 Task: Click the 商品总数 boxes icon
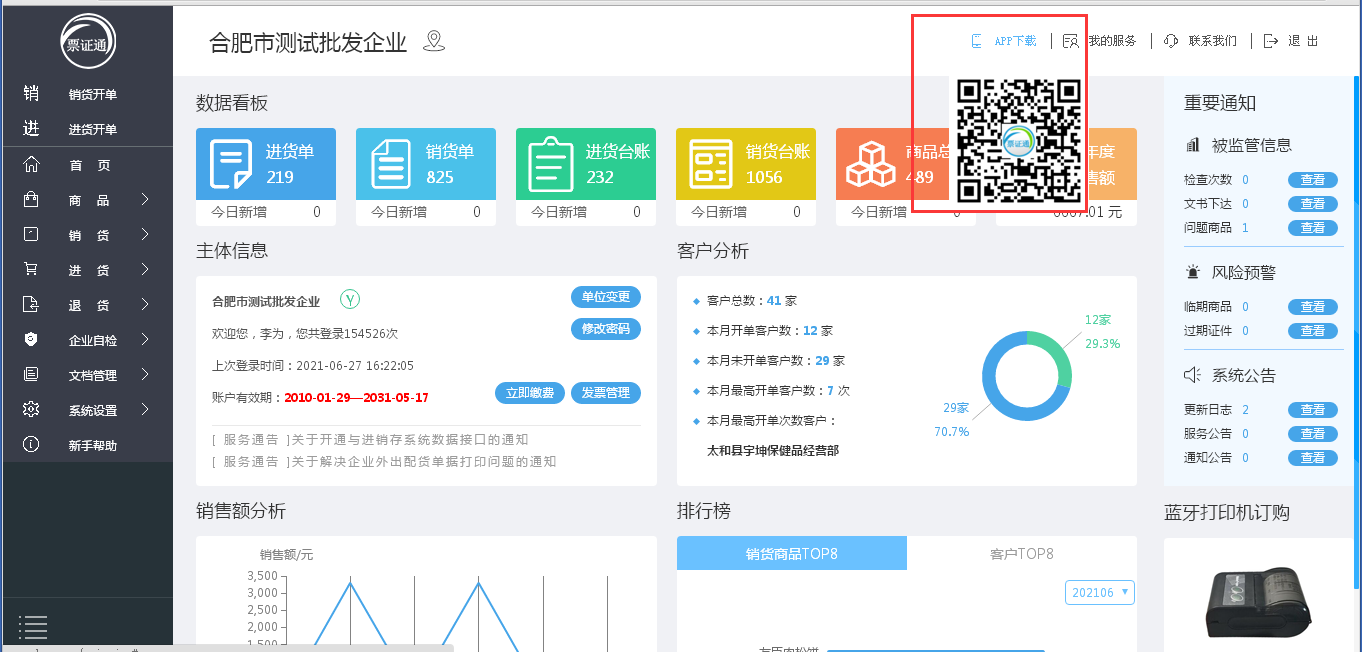(871, 165)
